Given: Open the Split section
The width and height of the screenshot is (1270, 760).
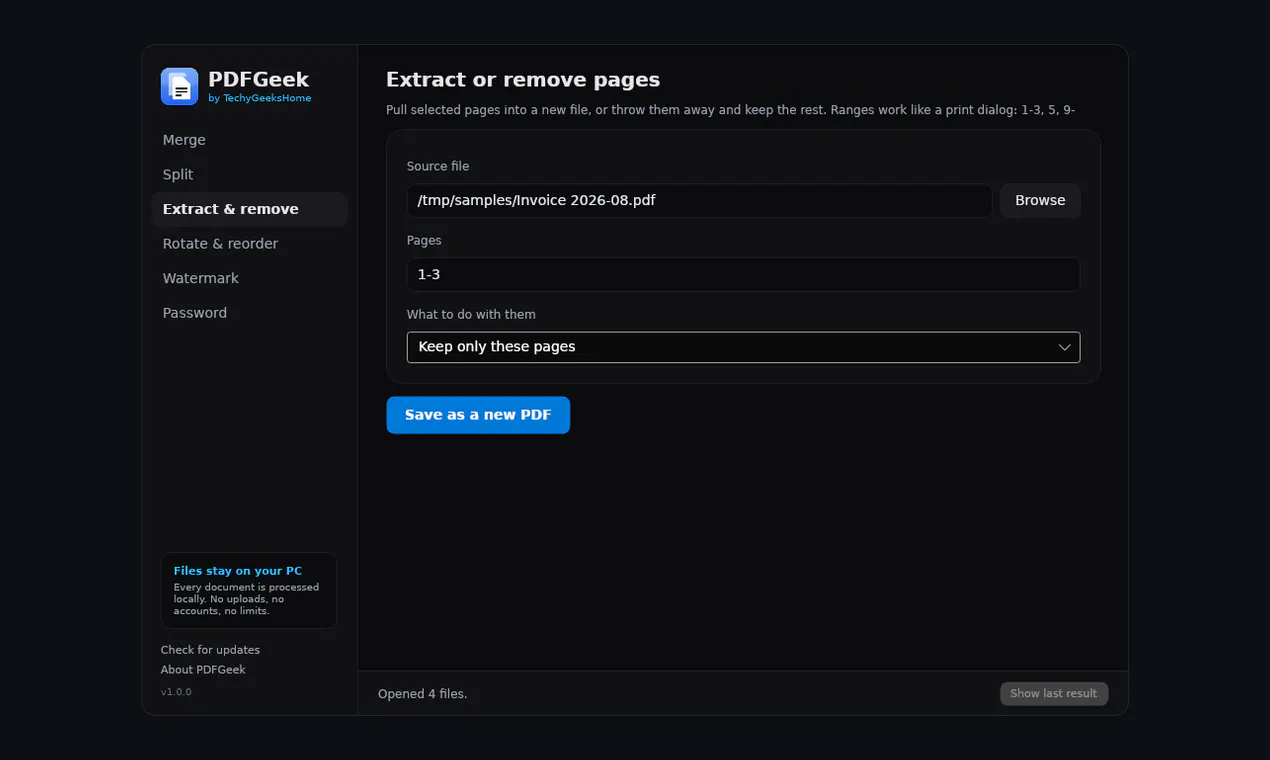Looking at the screenshot, I should coord(249,174).
